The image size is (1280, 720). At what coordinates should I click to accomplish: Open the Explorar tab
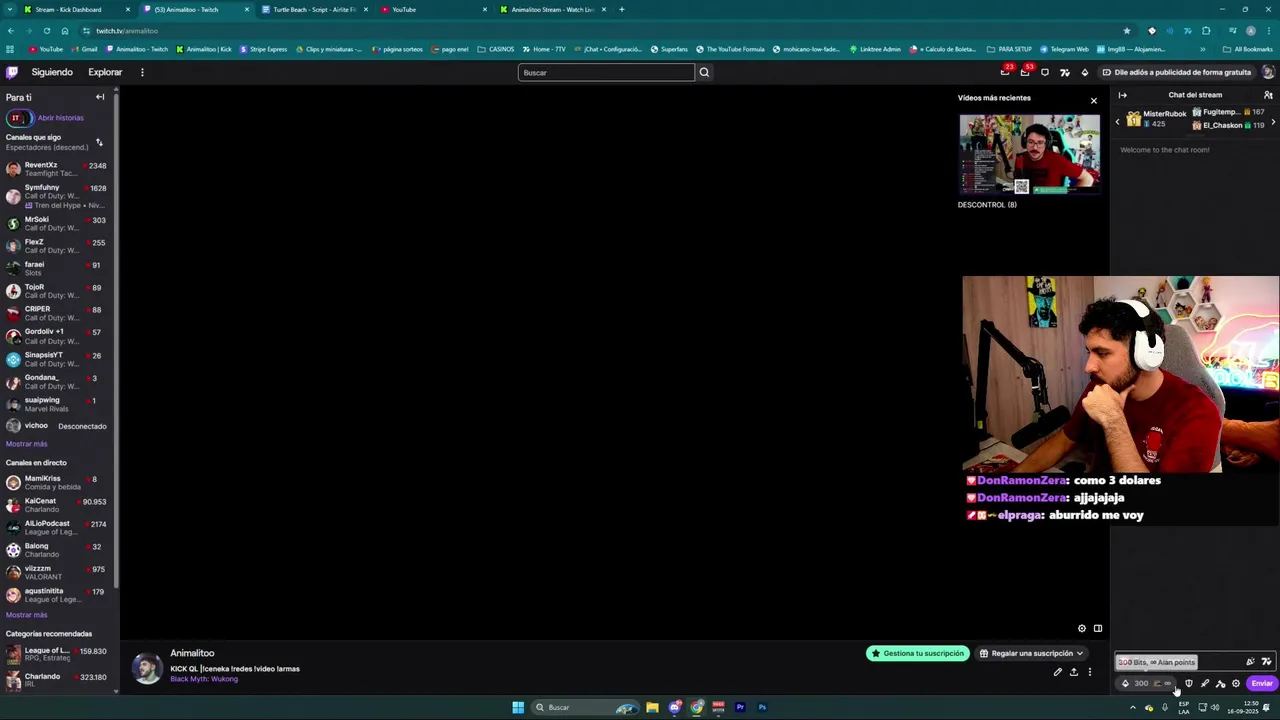[x=105, y=72]
